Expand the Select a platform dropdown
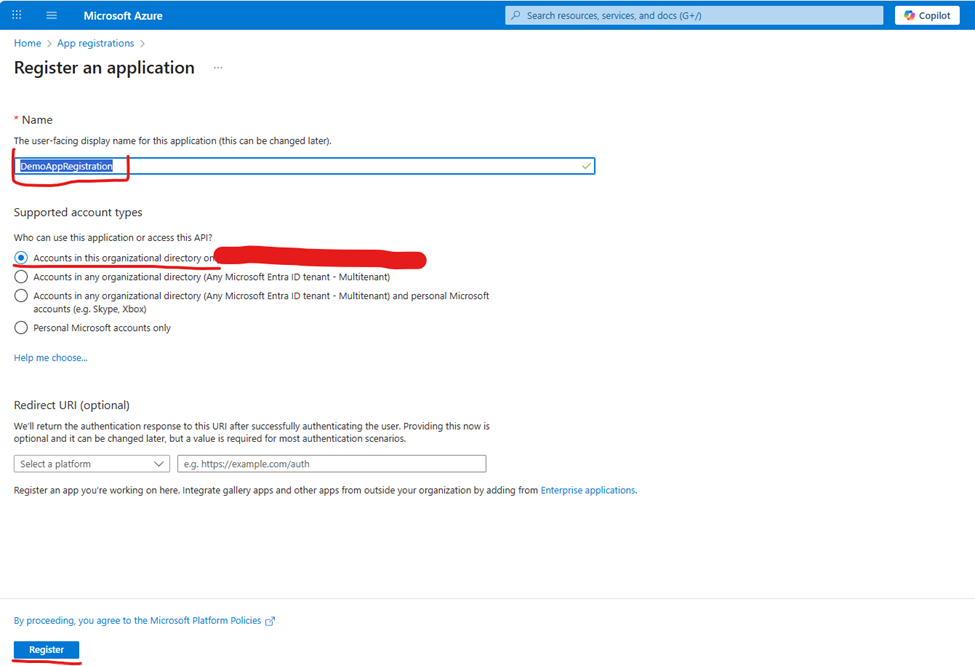 pos(92,464)
